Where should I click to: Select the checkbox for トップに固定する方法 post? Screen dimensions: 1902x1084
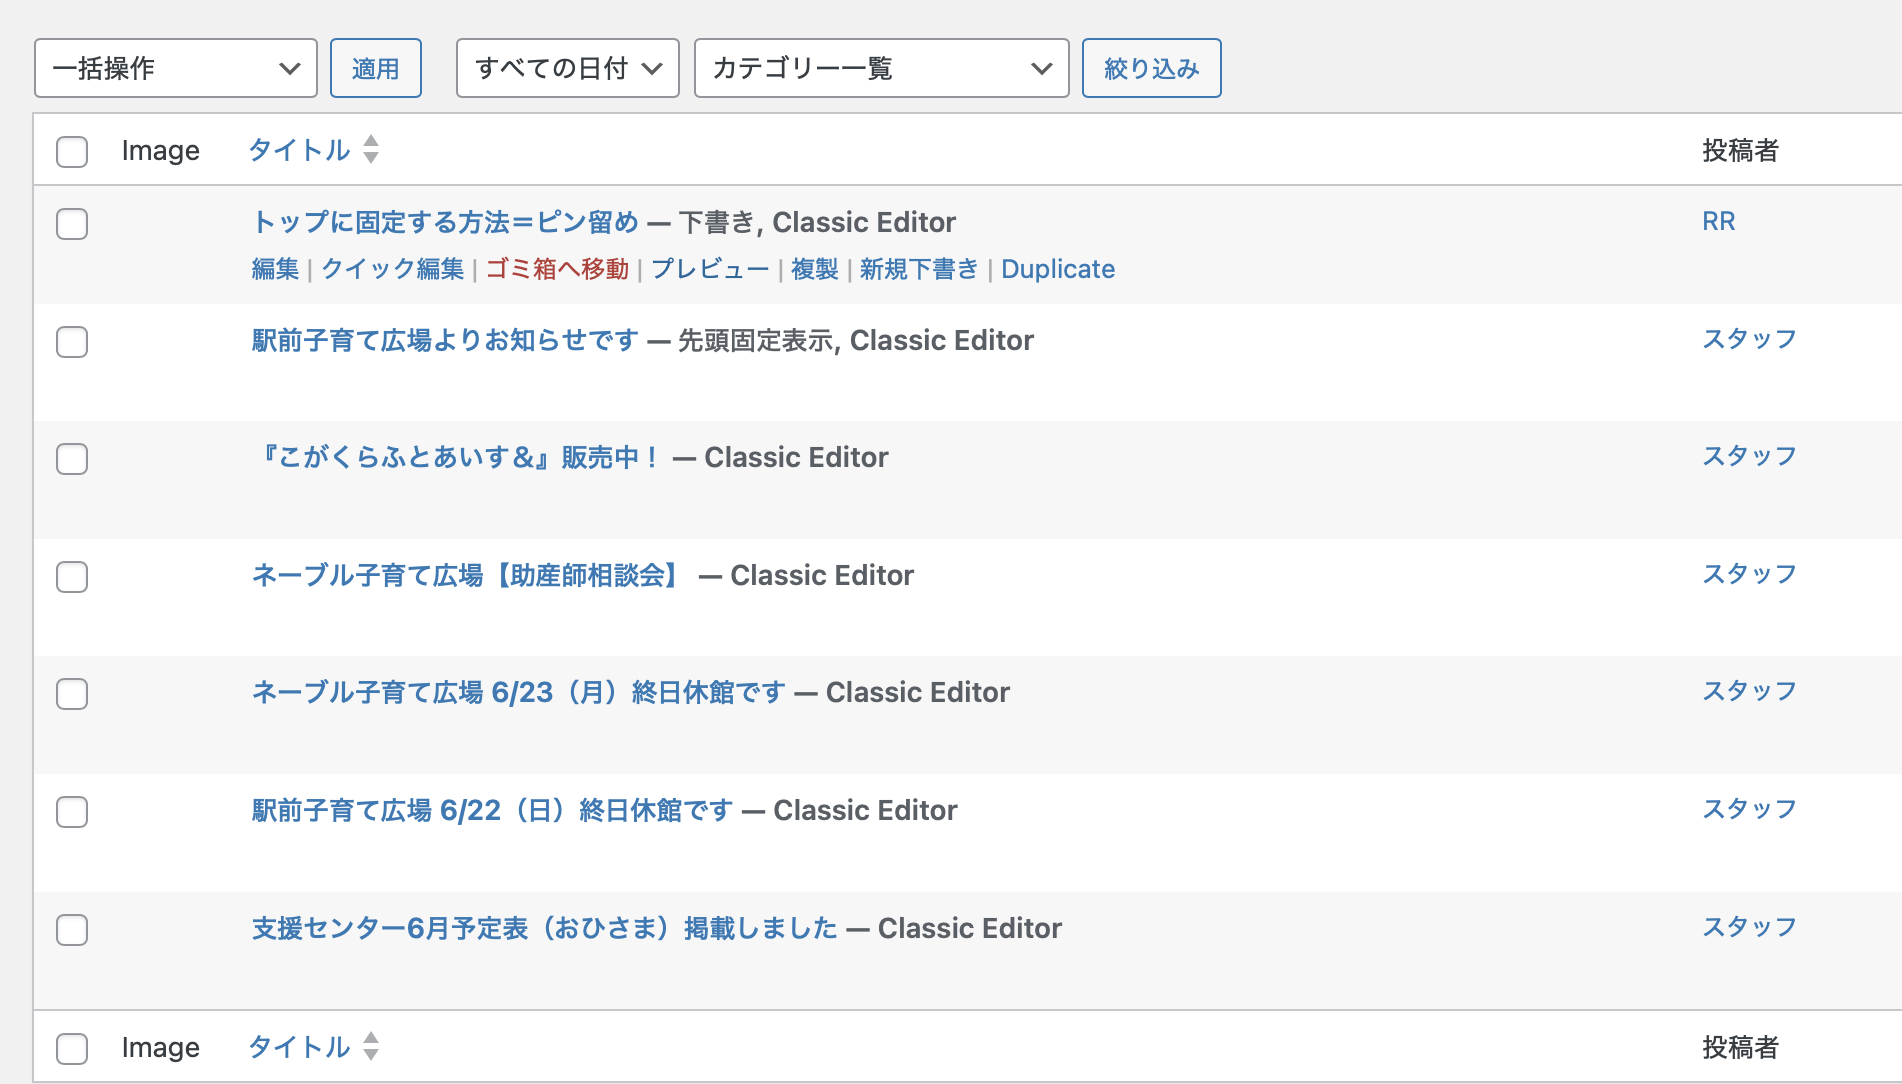[x=72, y=224]
